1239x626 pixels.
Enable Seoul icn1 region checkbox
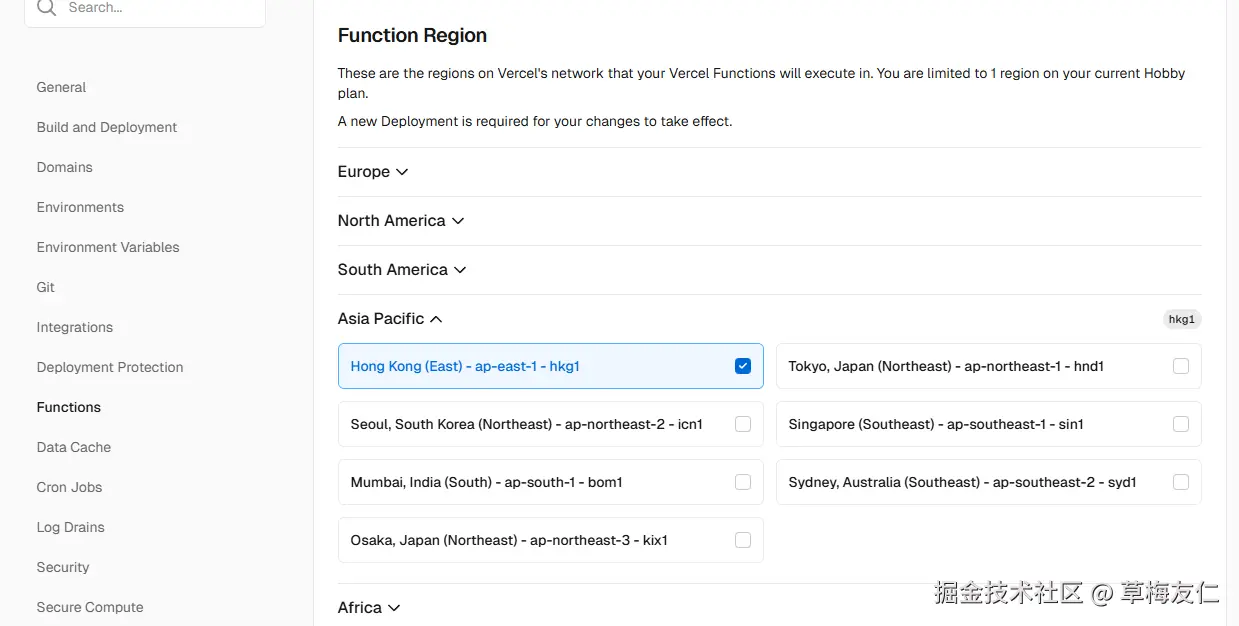pos(742,424)
